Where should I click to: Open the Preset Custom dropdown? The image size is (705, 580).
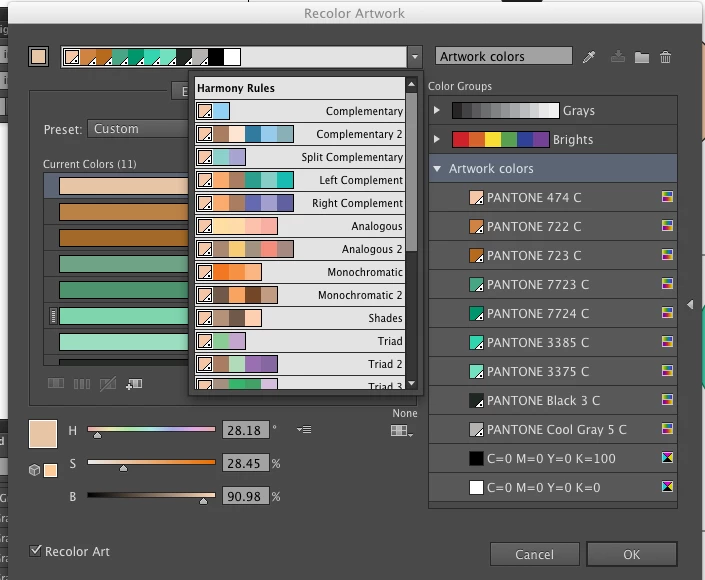[138, 129]
